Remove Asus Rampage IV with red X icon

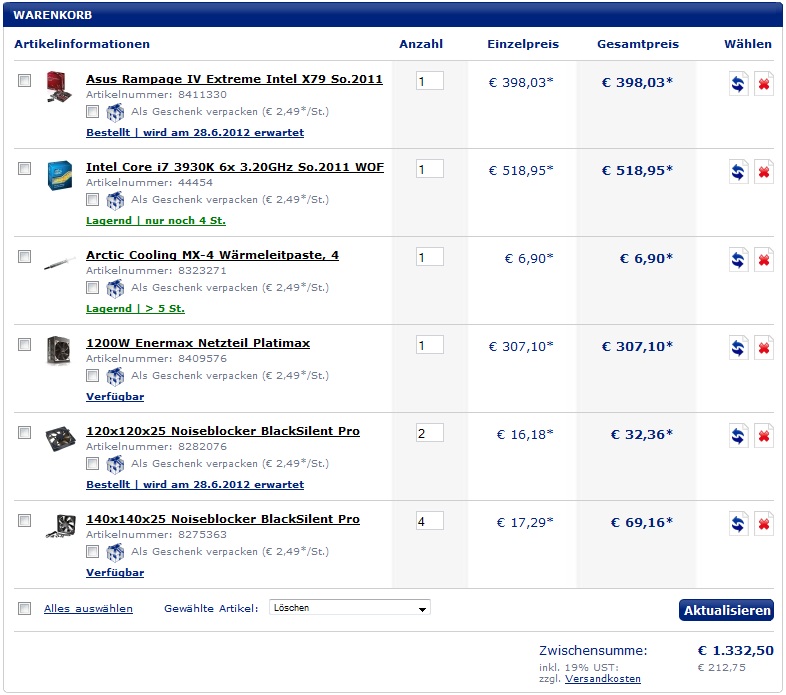point(764,84)
